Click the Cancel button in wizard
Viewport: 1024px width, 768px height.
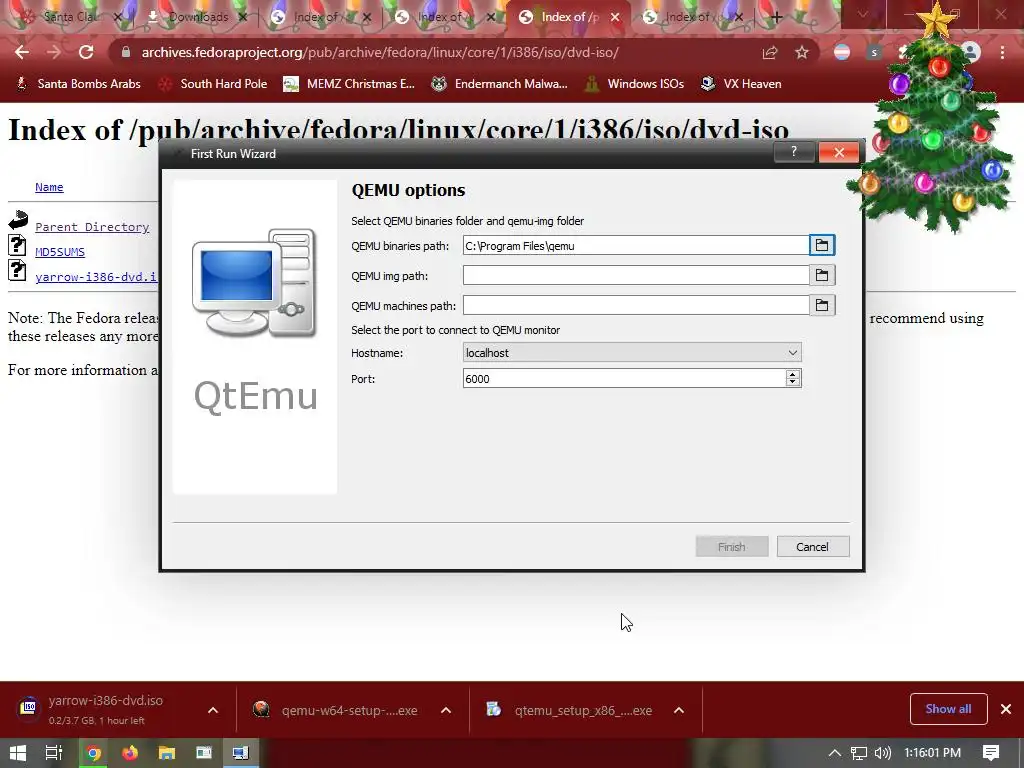coord(812,547)
